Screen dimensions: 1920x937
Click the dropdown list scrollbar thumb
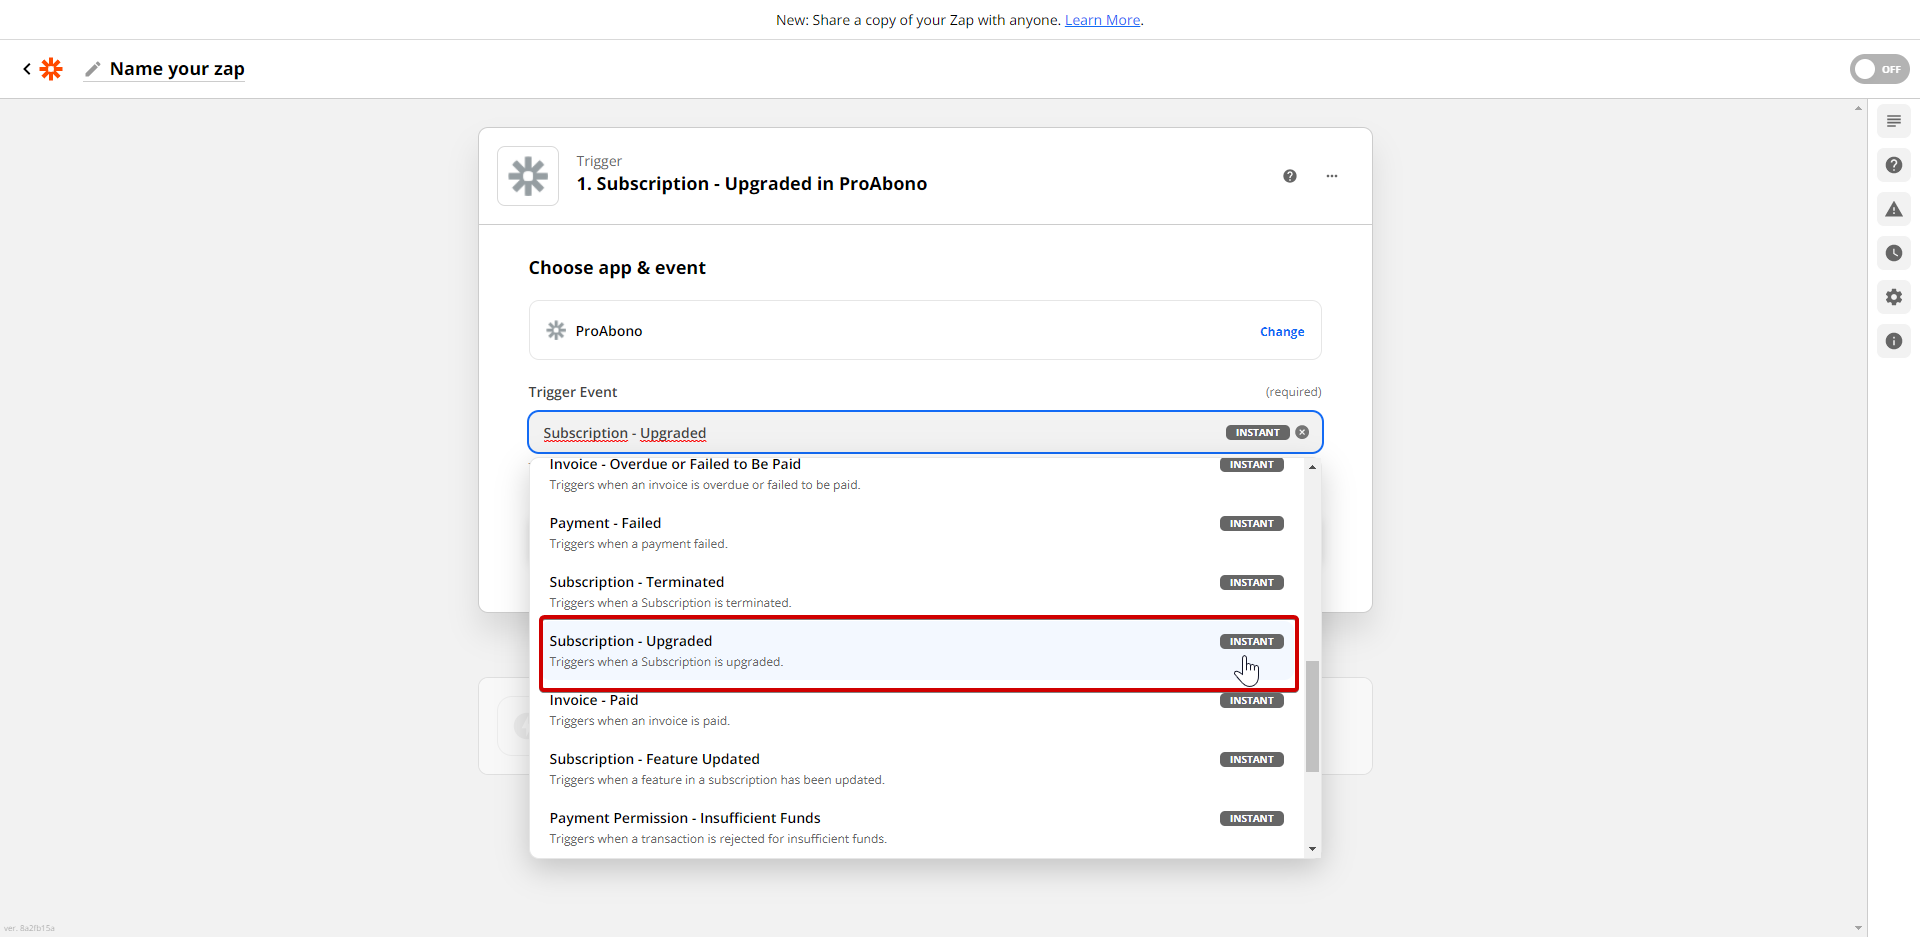pyautogui.click(x=1312, y=716)
